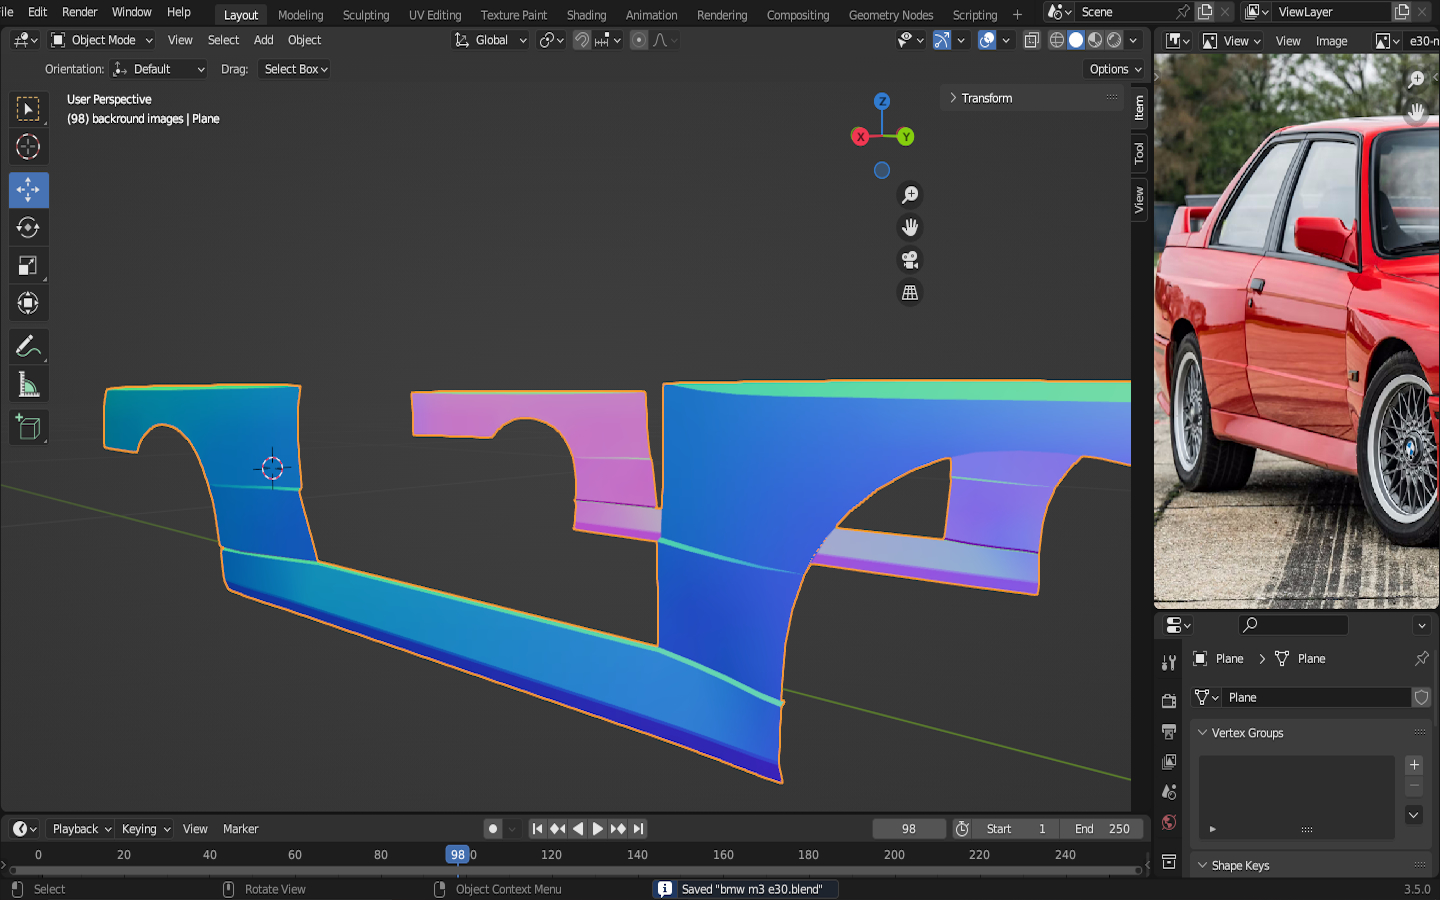Pick the Add Cube tool

point(28,428)
